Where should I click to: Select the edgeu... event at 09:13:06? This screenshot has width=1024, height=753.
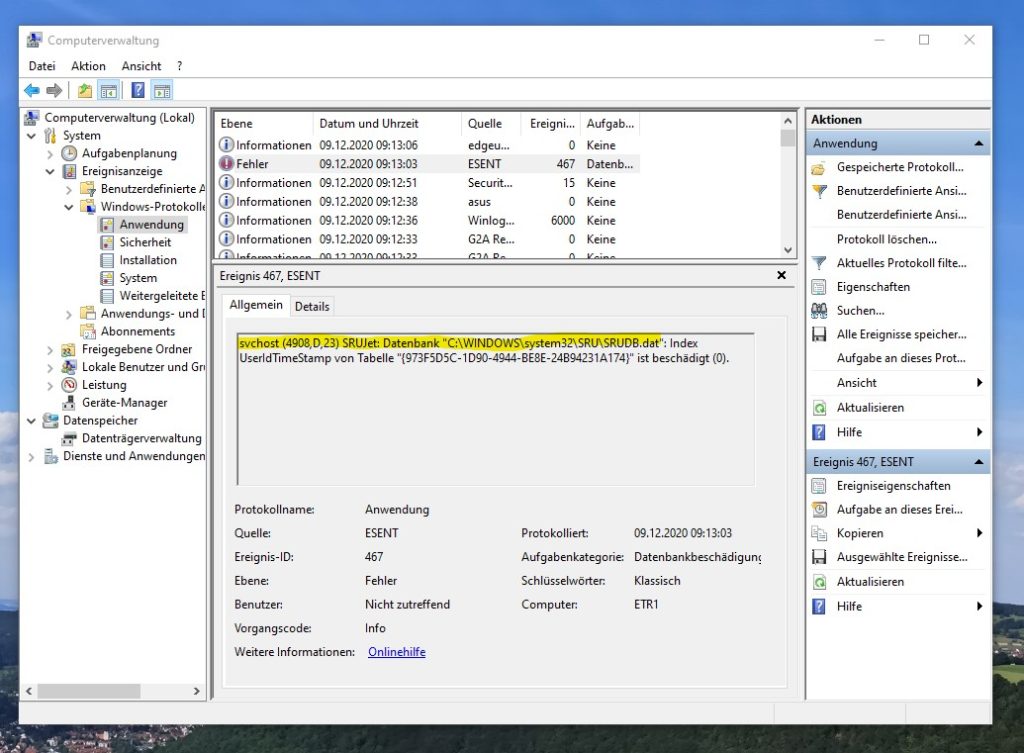[x=428, y=145]
